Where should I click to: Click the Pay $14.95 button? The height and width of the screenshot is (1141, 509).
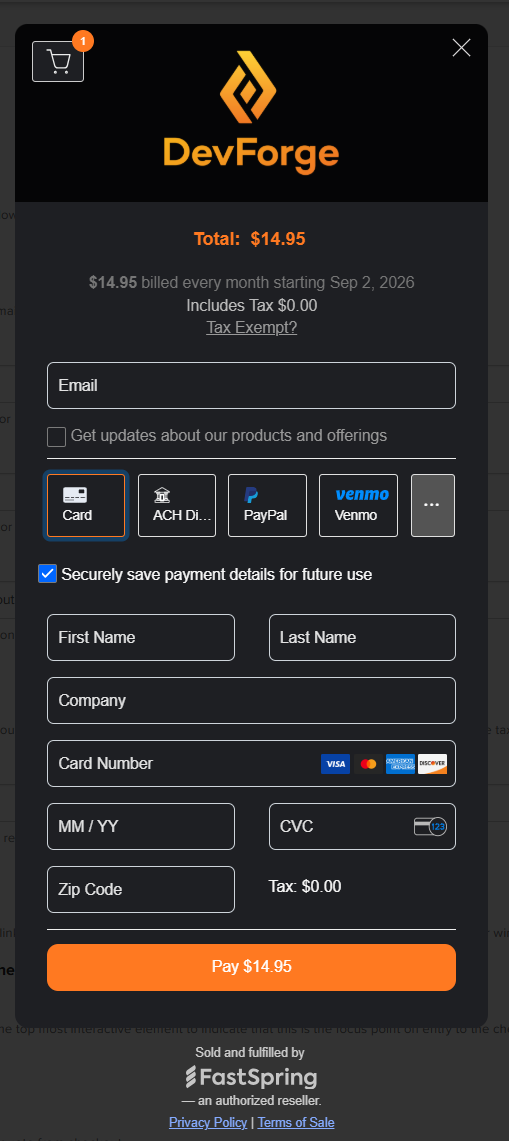[251, 967]
